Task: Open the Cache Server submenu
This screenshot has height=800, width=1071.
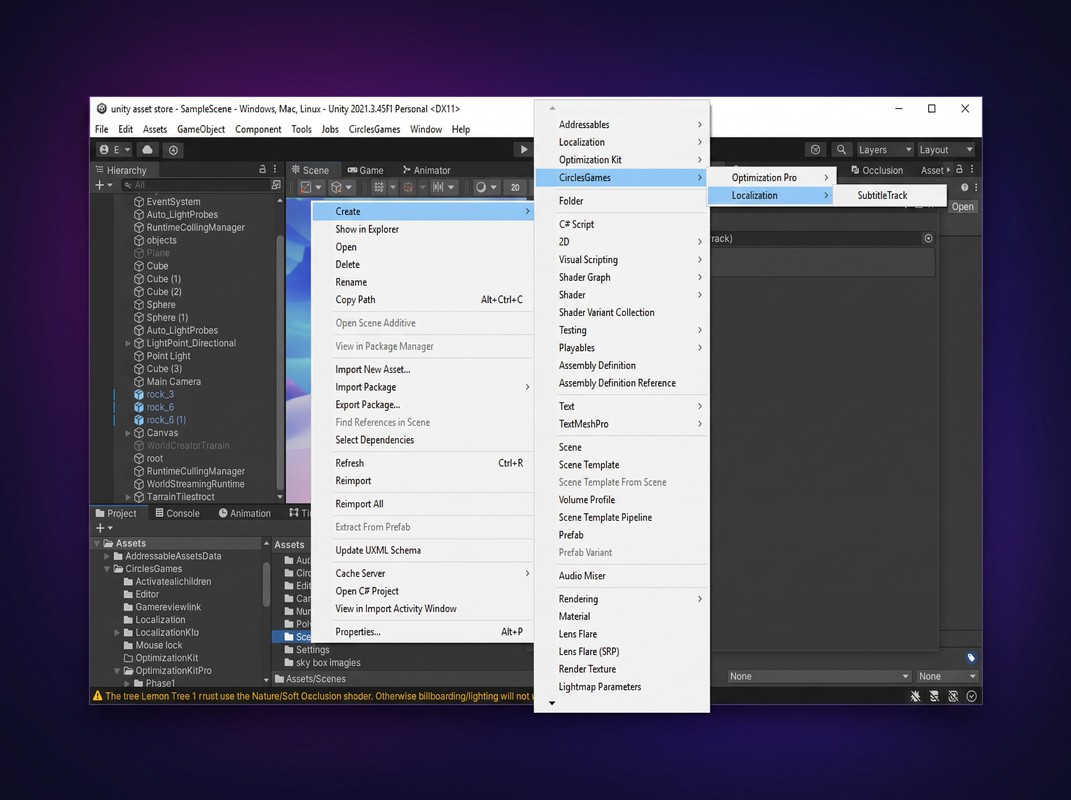Action: pos(423,573)
